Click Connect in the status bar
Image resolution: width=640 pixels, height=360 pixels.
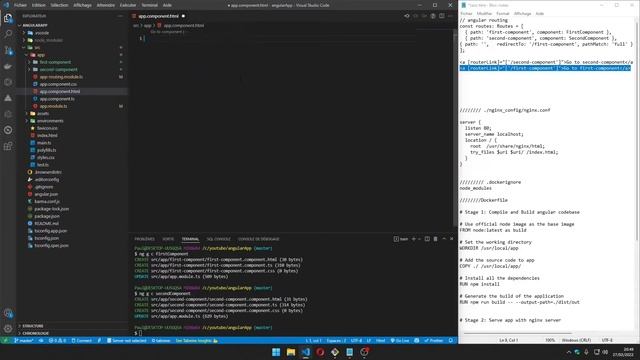coord(82,340)
